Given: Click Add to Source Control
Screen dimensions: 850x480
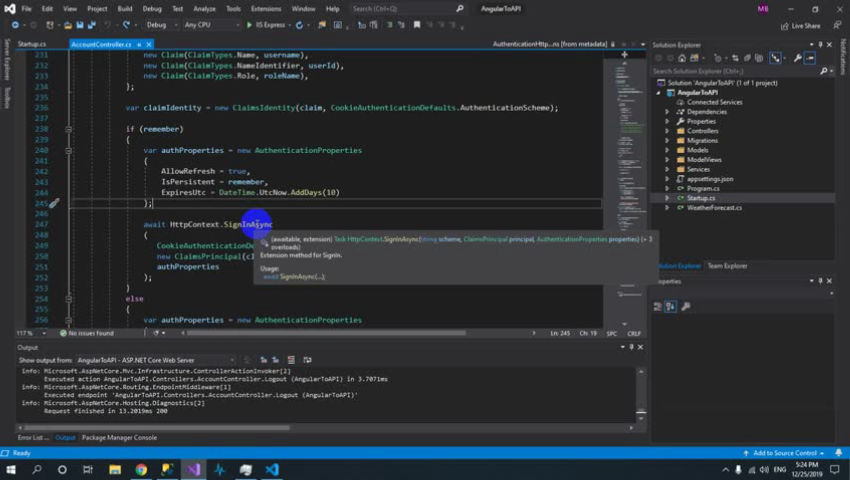Looking at the screenshot, I should point(784,453).
